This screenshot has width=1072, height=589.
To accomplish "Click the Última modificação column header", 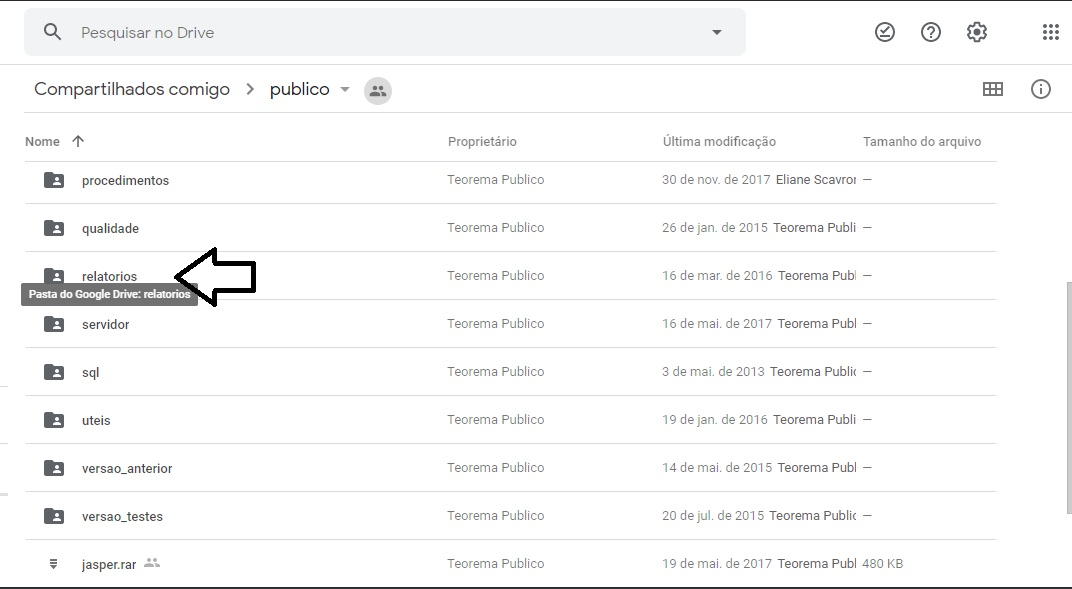I will [719, 141].
